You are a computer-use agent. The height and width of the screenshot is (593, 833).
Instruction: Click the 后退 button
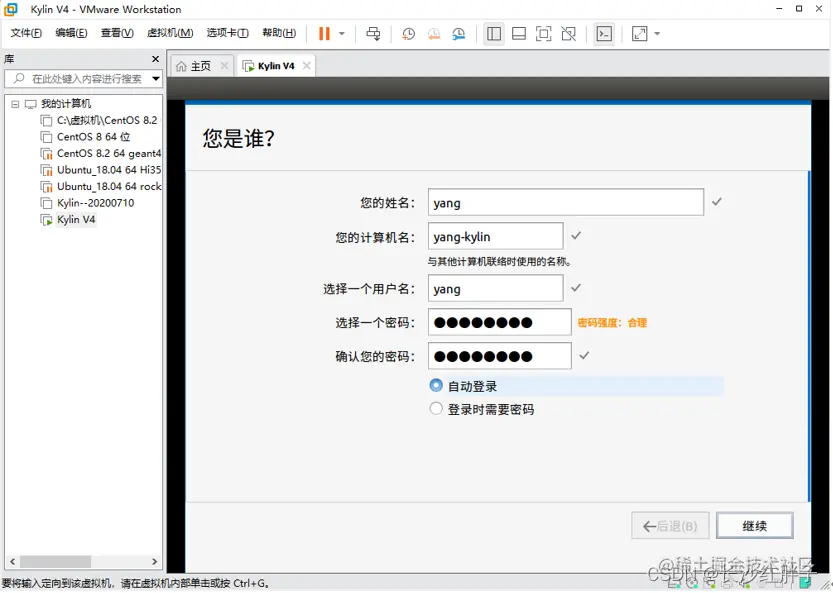pos(670,525)
